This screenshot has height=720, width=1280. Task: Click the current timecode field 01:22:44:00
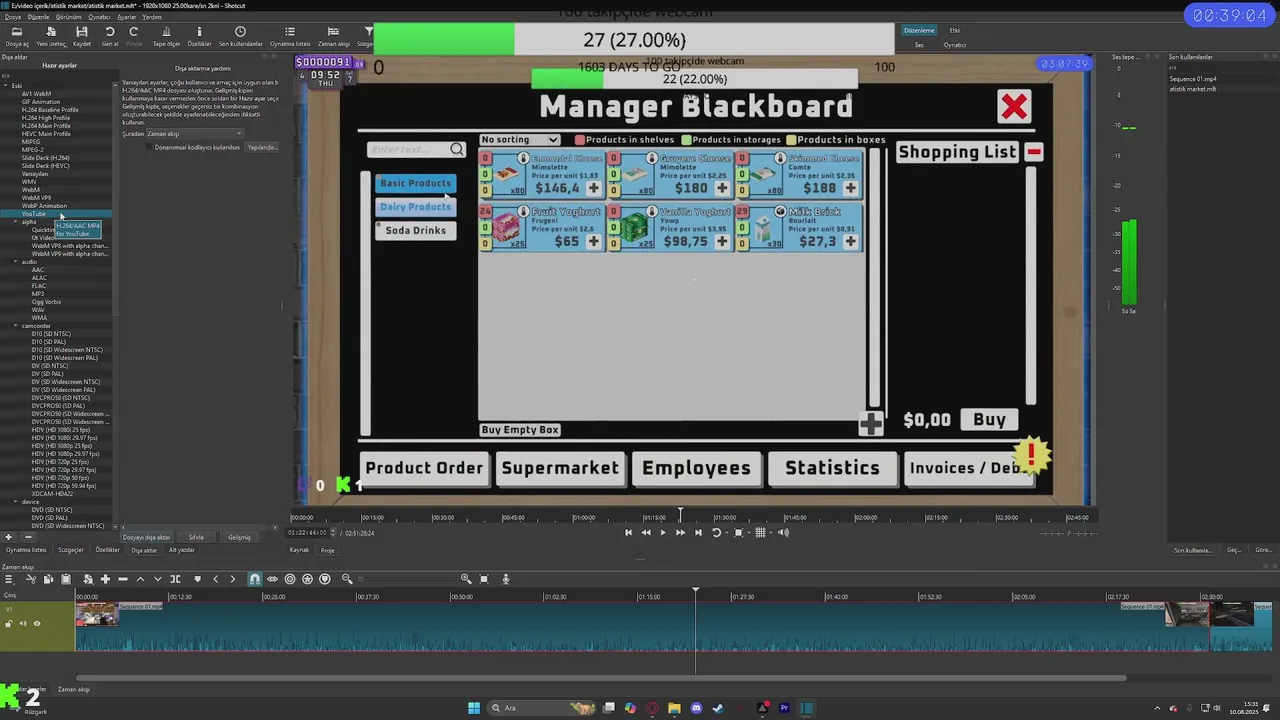(307, 533)
